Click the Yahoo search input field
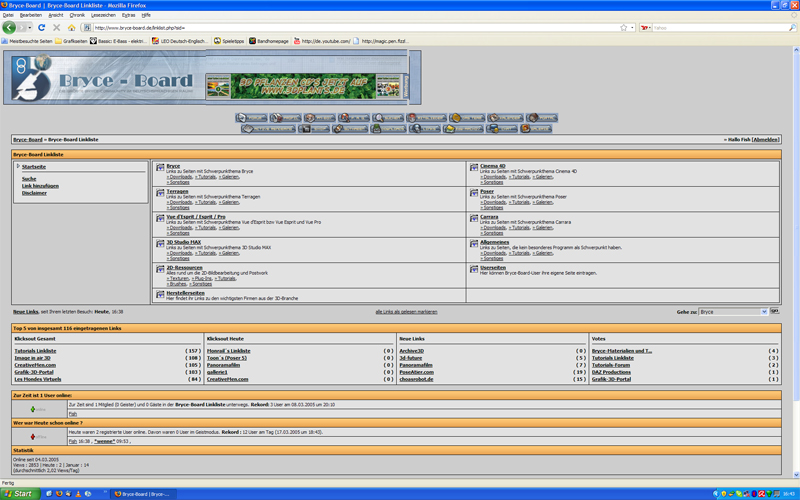 coord(720,28)
